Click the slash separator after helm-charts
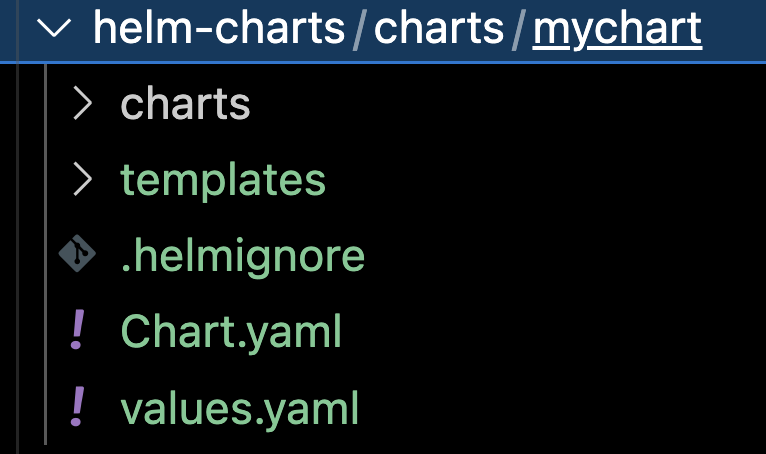The height and width of the screenshot is (454, 766). tap(359, 30)
